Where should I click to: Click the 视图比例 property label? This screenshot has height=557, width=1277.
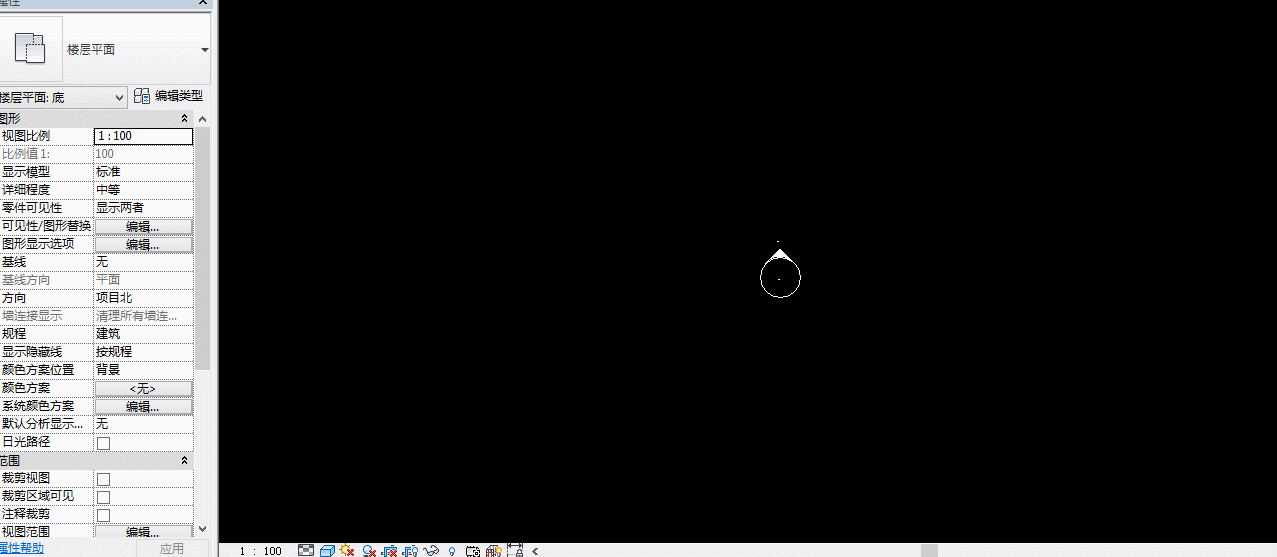click(25, 136)
